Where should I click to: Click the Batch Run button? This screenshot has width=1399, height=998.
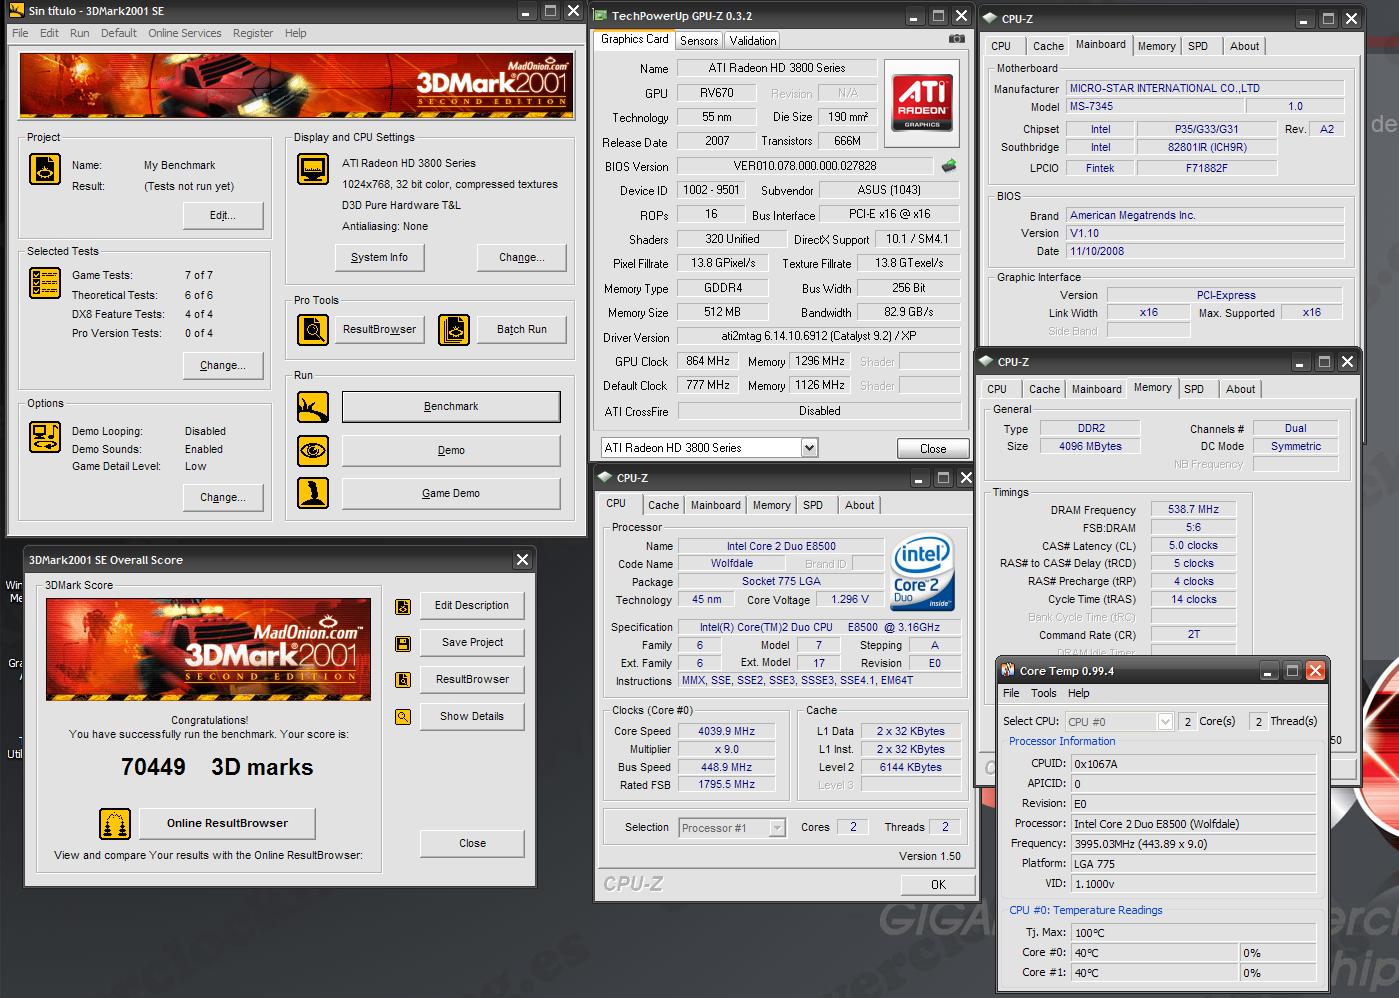point(522,330)
